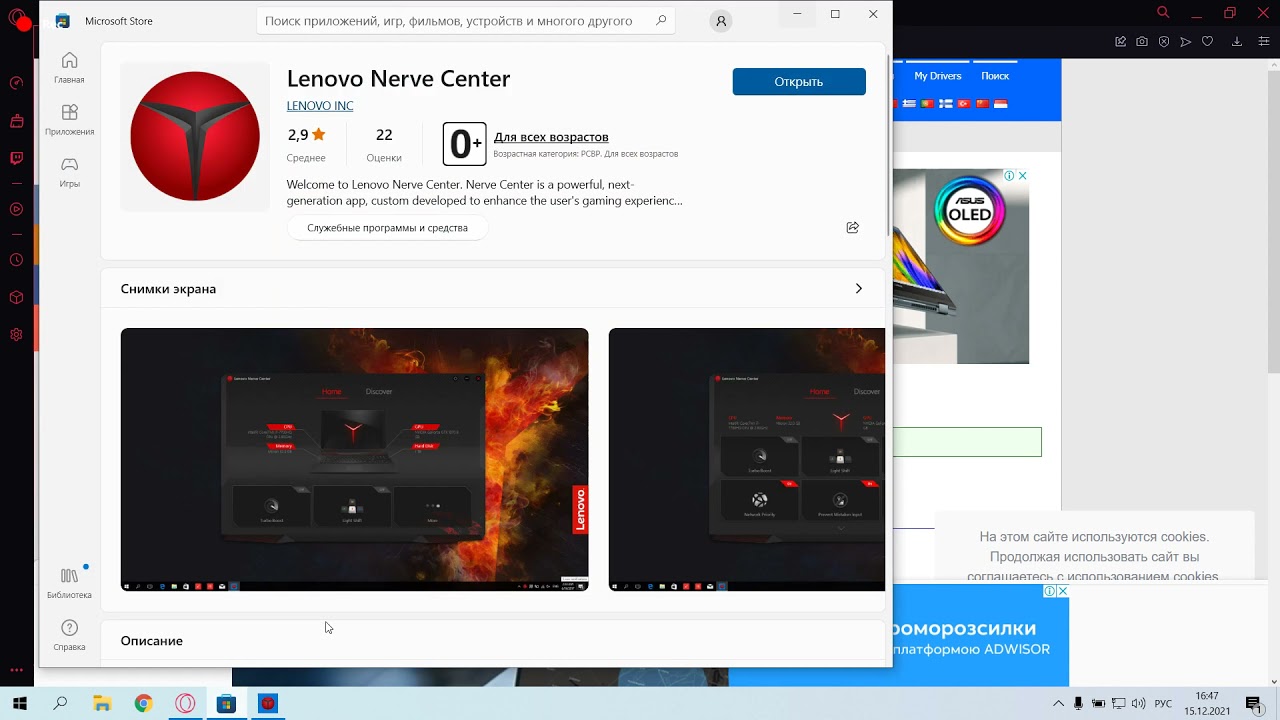Image resolution: width=1280 pixels, height=720 pixels.
Task: Click the Lenovo Nerve Center app logo
Action: pyautogui.click(x=195, y=137)
